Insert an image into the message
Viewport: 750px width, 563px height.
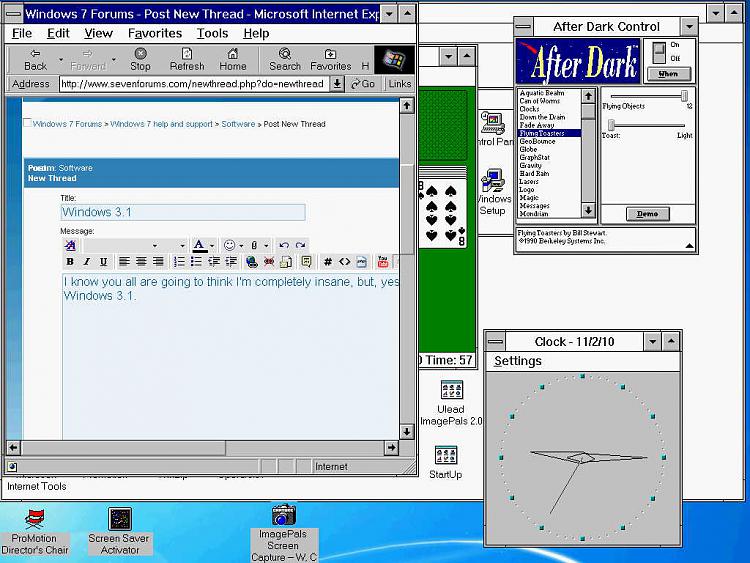click(286, 262)
